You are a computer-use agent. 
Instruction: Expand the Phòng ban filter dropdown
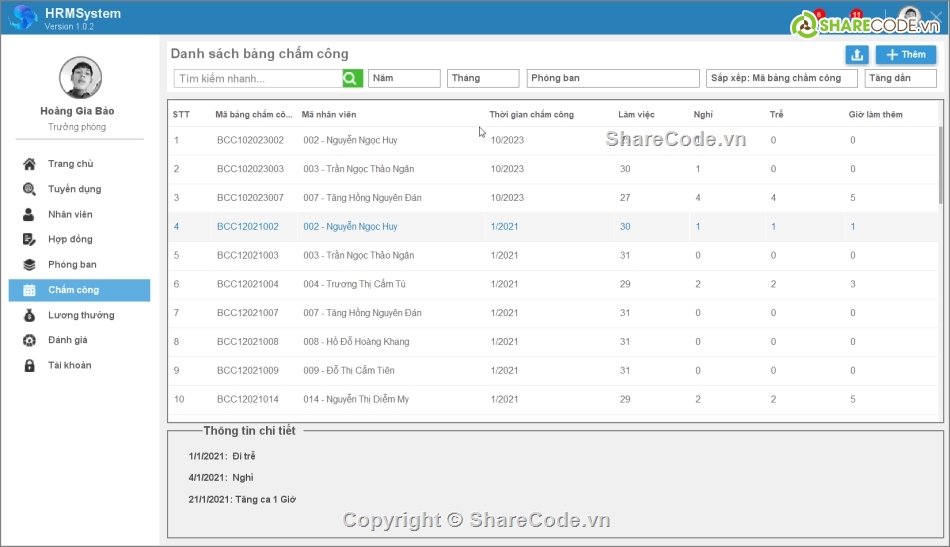[x=612, y=78]
